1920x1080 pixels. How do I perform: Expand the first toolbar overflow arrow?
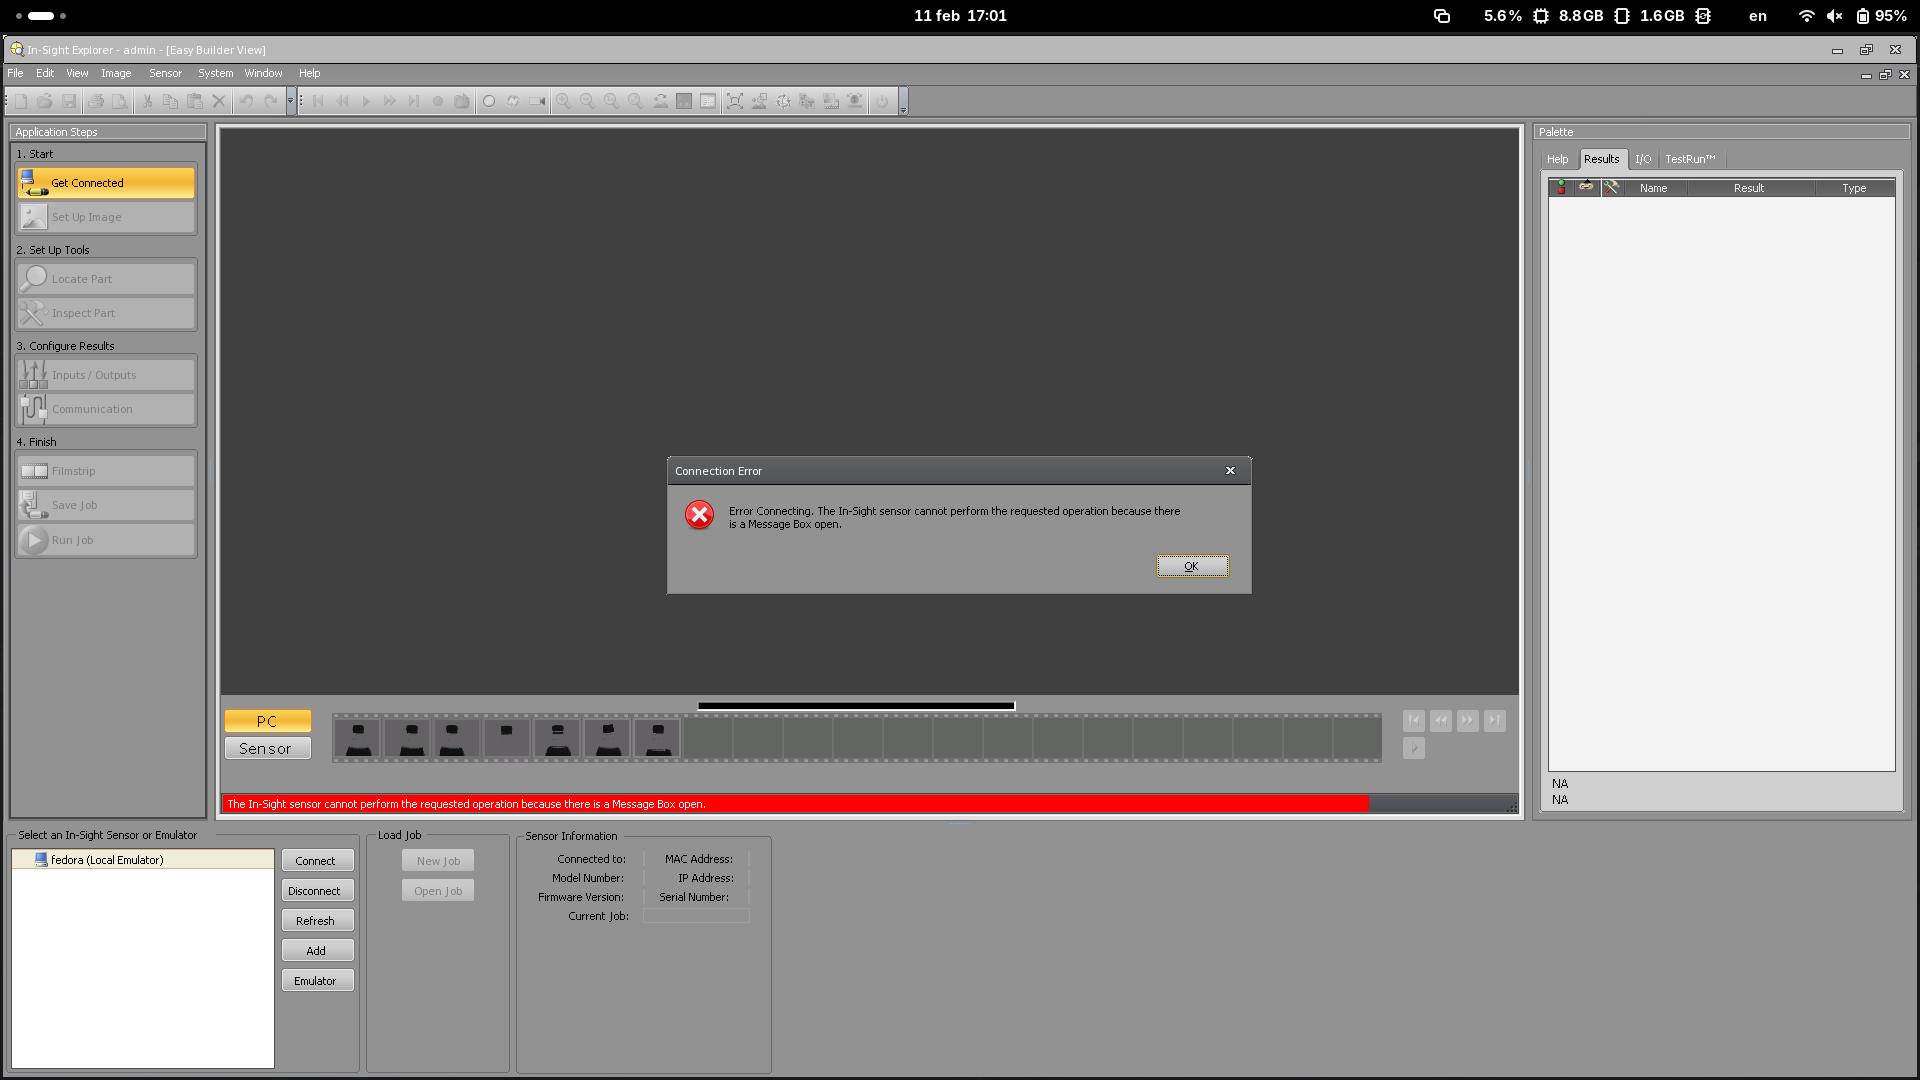click(x=291, y=101)
